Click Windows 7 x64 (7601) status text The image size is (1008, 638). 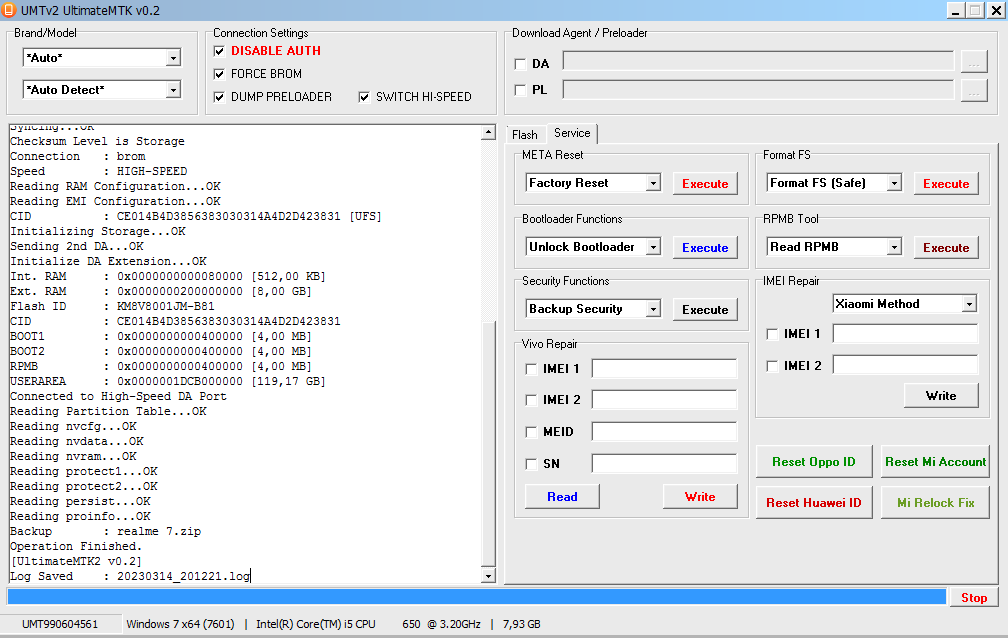click(x=181, y=624)
